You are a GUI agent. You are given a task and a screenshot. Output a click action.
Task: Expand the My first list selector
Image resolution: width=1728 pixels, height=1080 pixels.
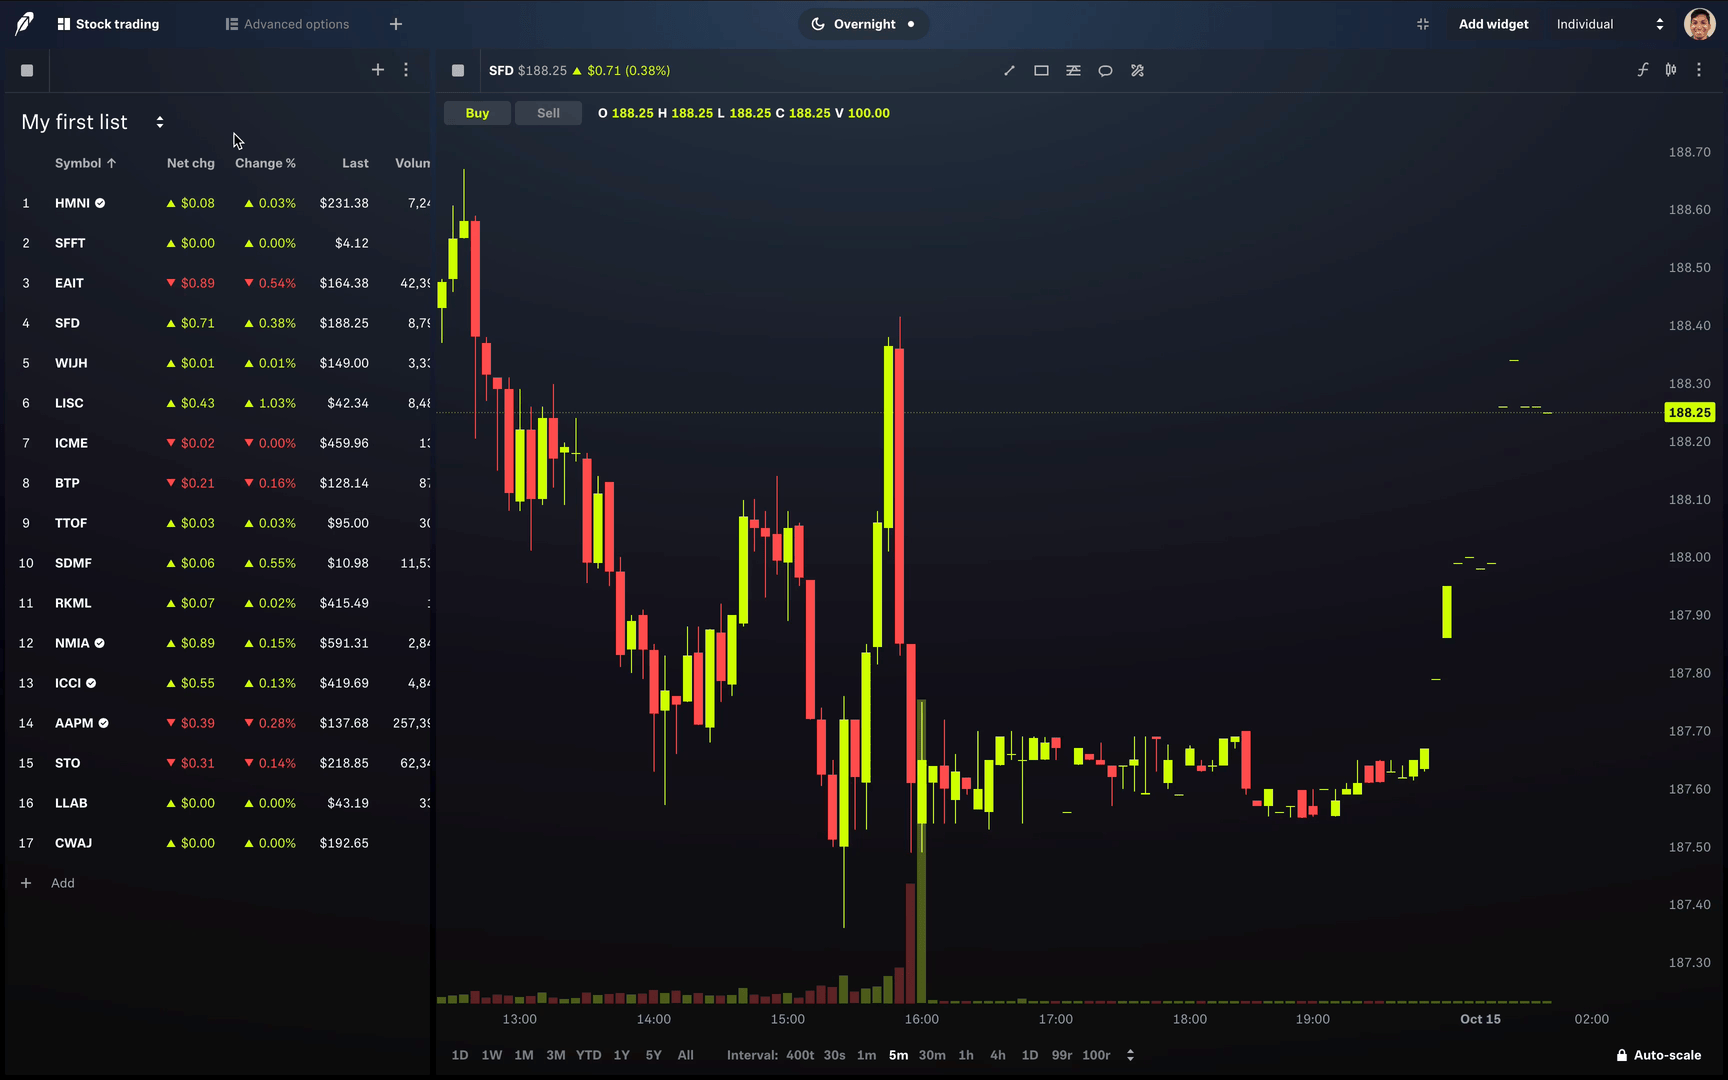point(159,122)
